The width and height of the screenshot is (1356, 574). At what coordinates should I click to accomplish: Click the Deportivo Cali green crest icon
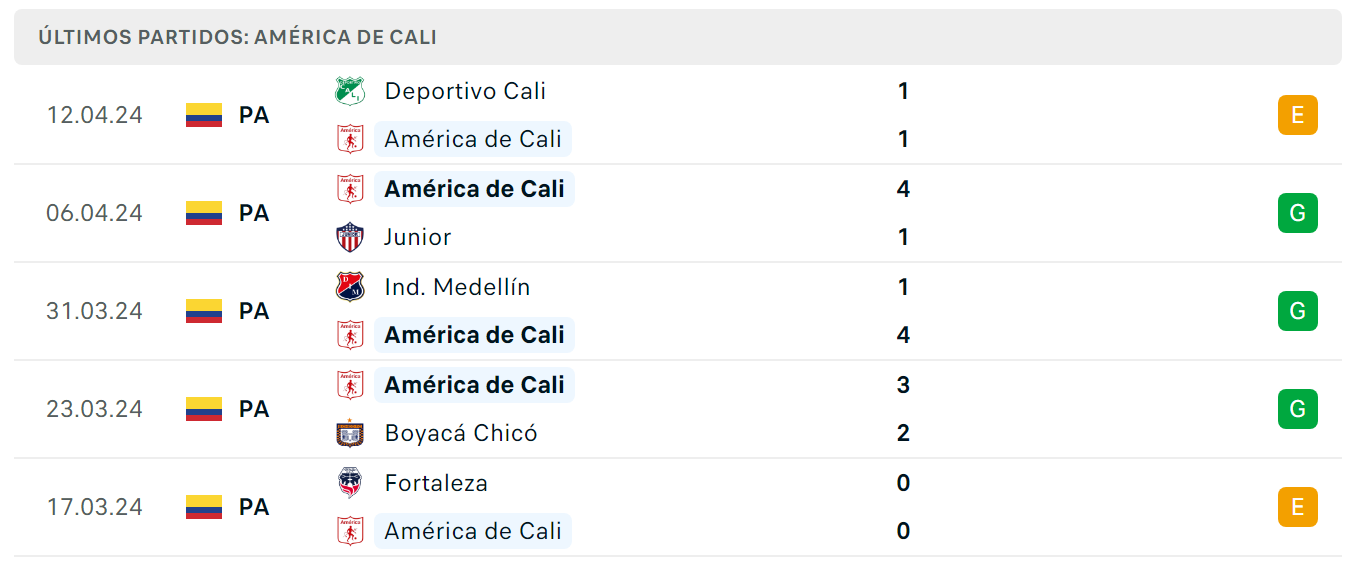tap(350, 91)
